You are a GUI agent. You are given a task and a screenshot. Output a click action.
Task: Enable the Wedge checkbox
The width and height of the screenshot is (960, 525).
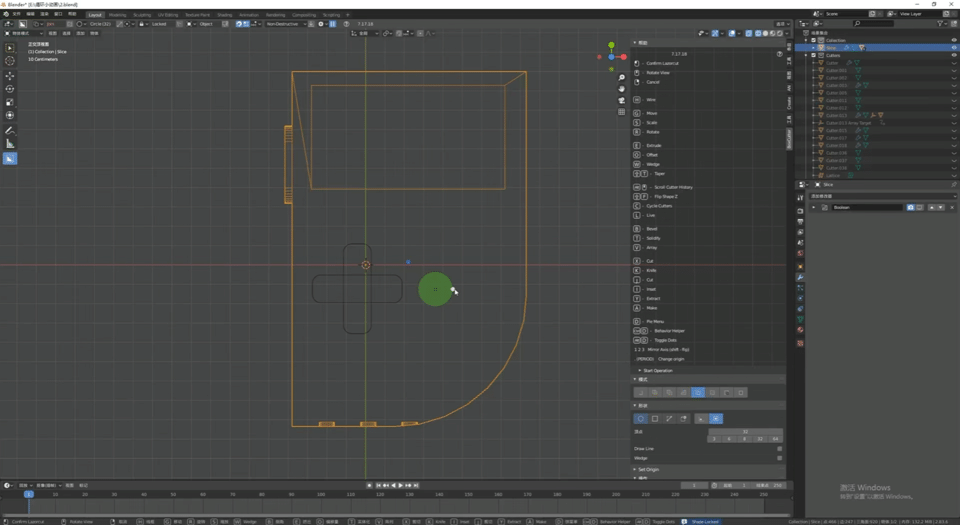[779, 458]
